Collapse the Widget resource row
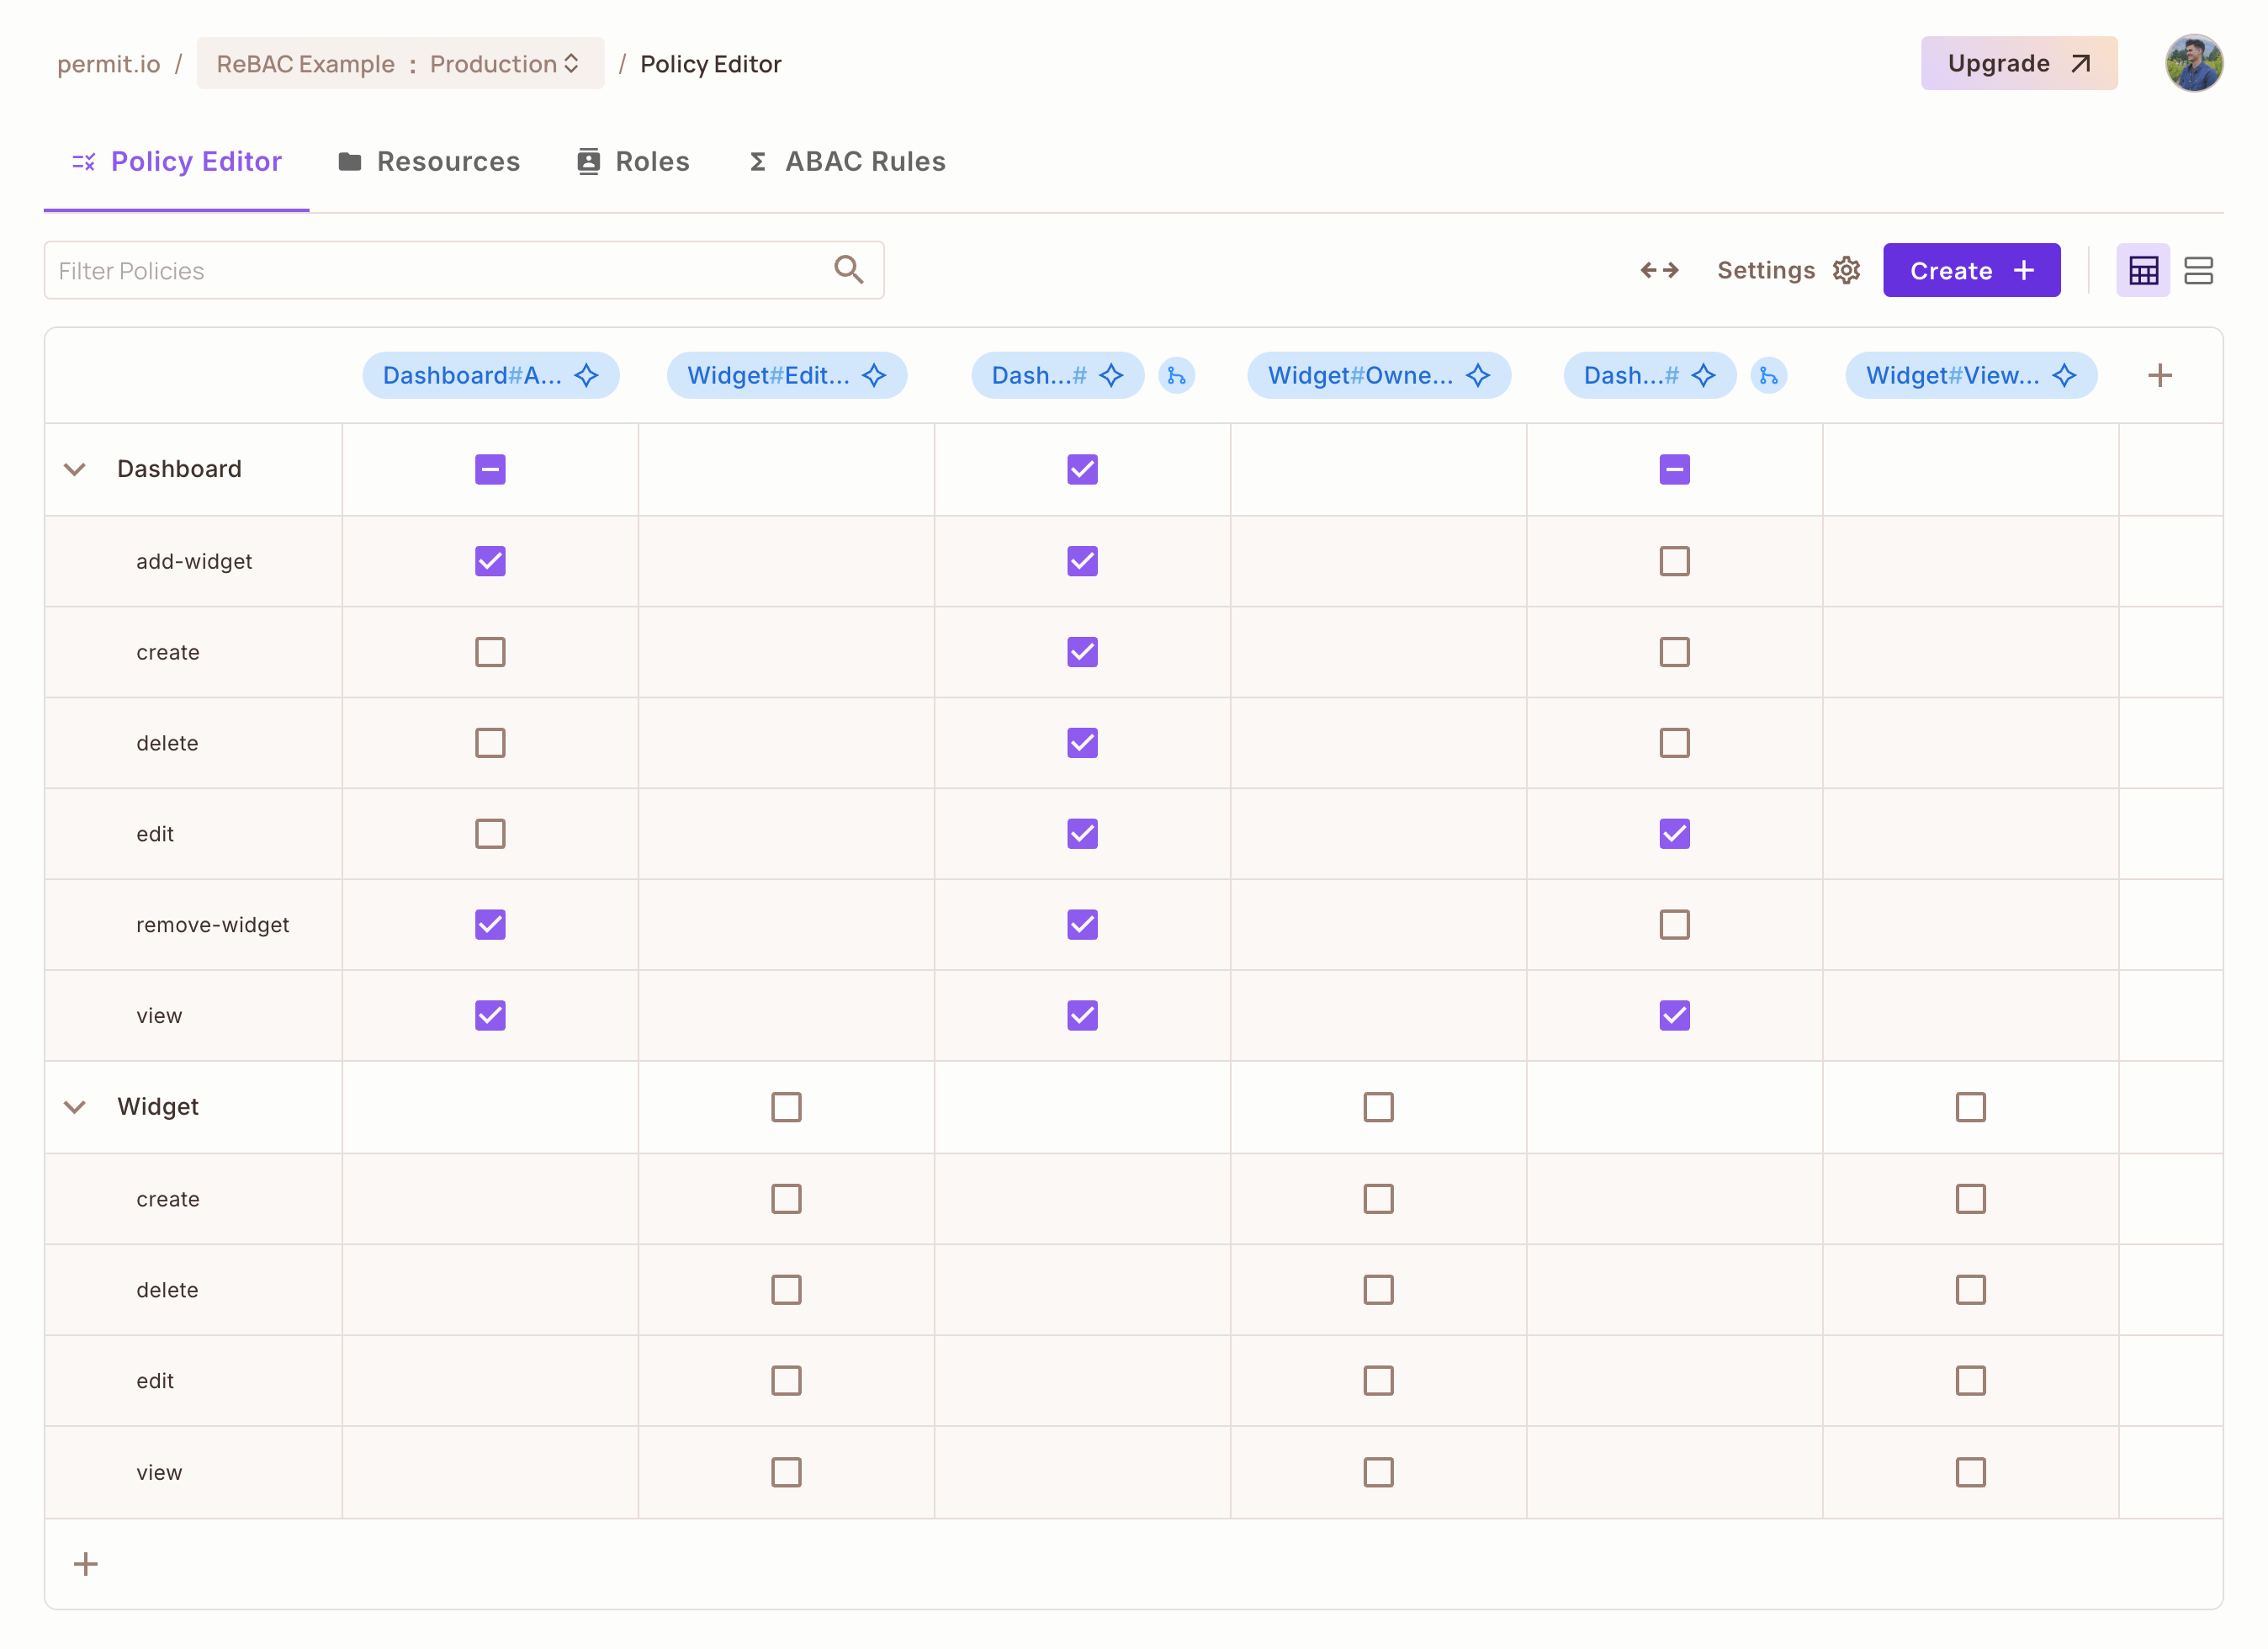Screen dimensions: 2268x1649 point(75,1107)
